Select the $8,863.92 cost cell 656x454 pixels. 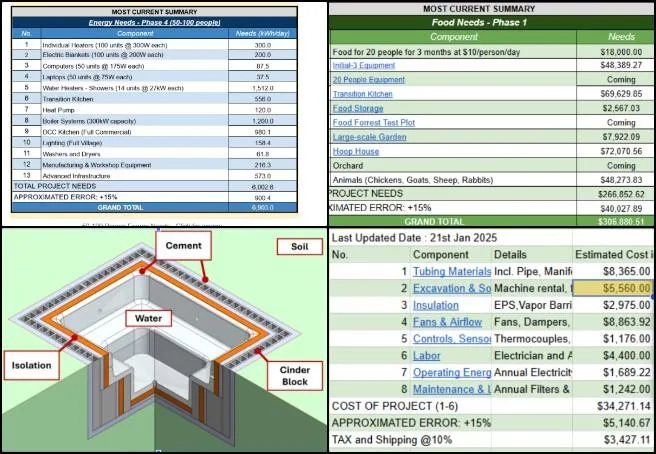click(612, 322)
